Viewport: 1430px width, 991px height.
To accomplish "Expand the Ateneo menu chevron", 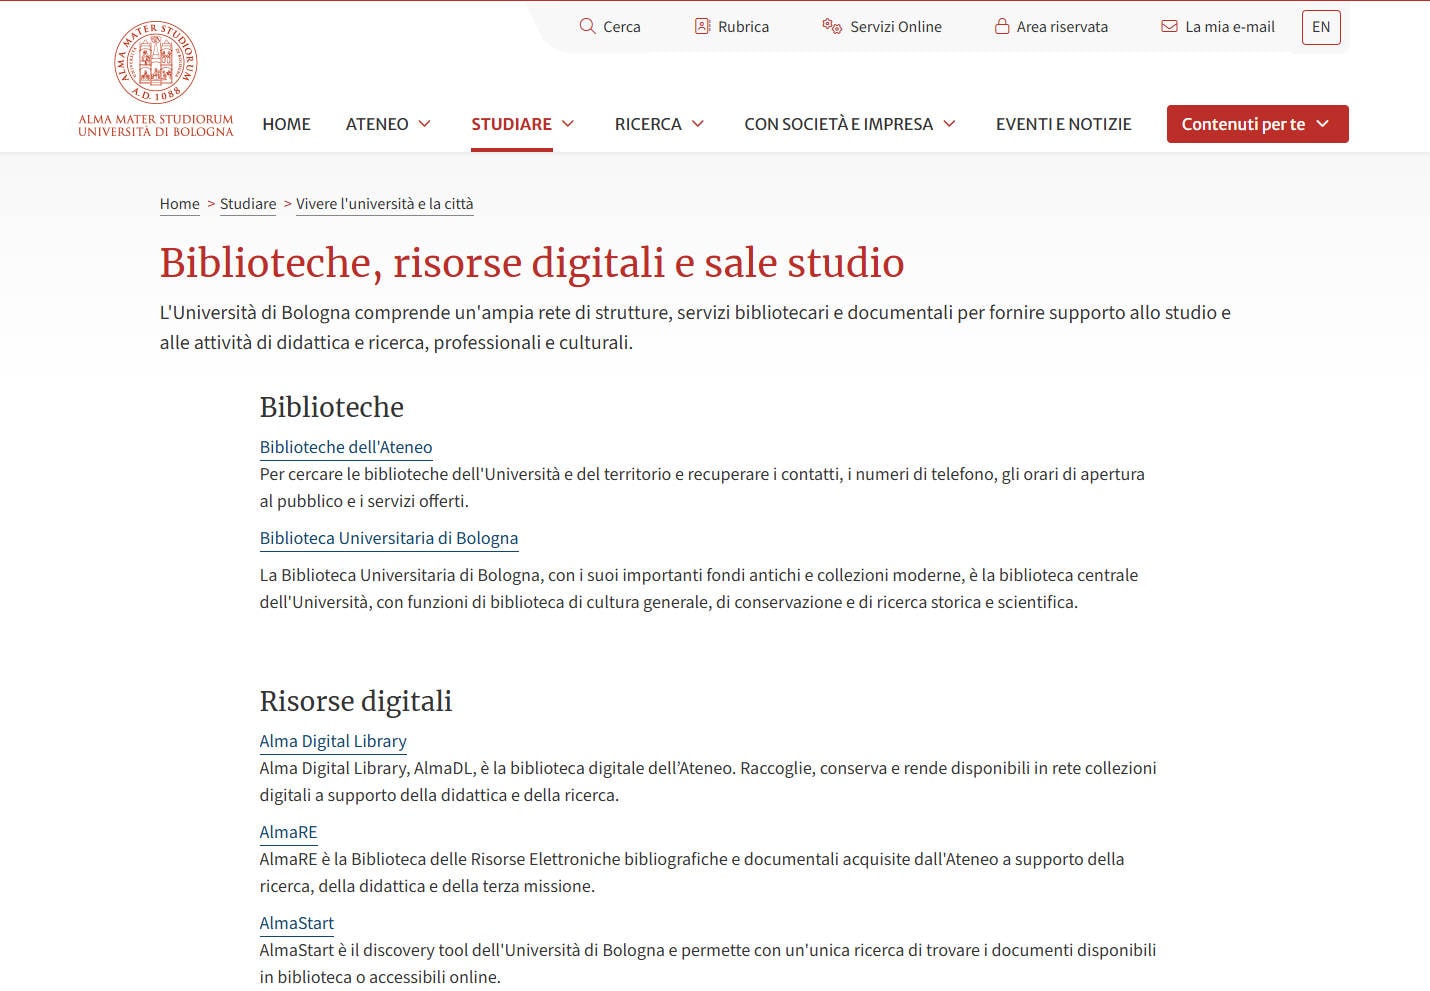I will click(424, 124).
